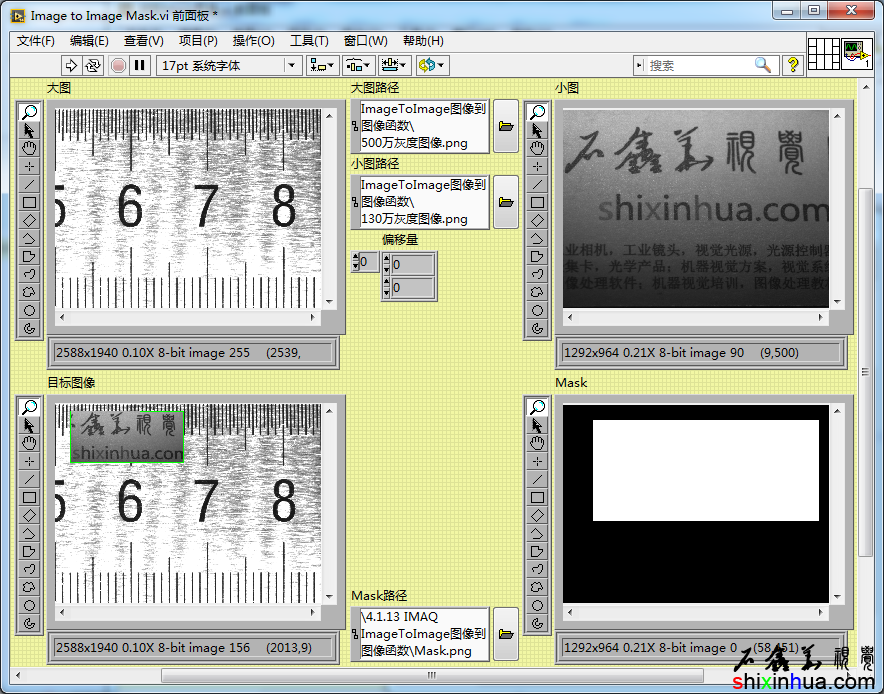Open the Distribute Objects dropdown

tap(357, 65)
